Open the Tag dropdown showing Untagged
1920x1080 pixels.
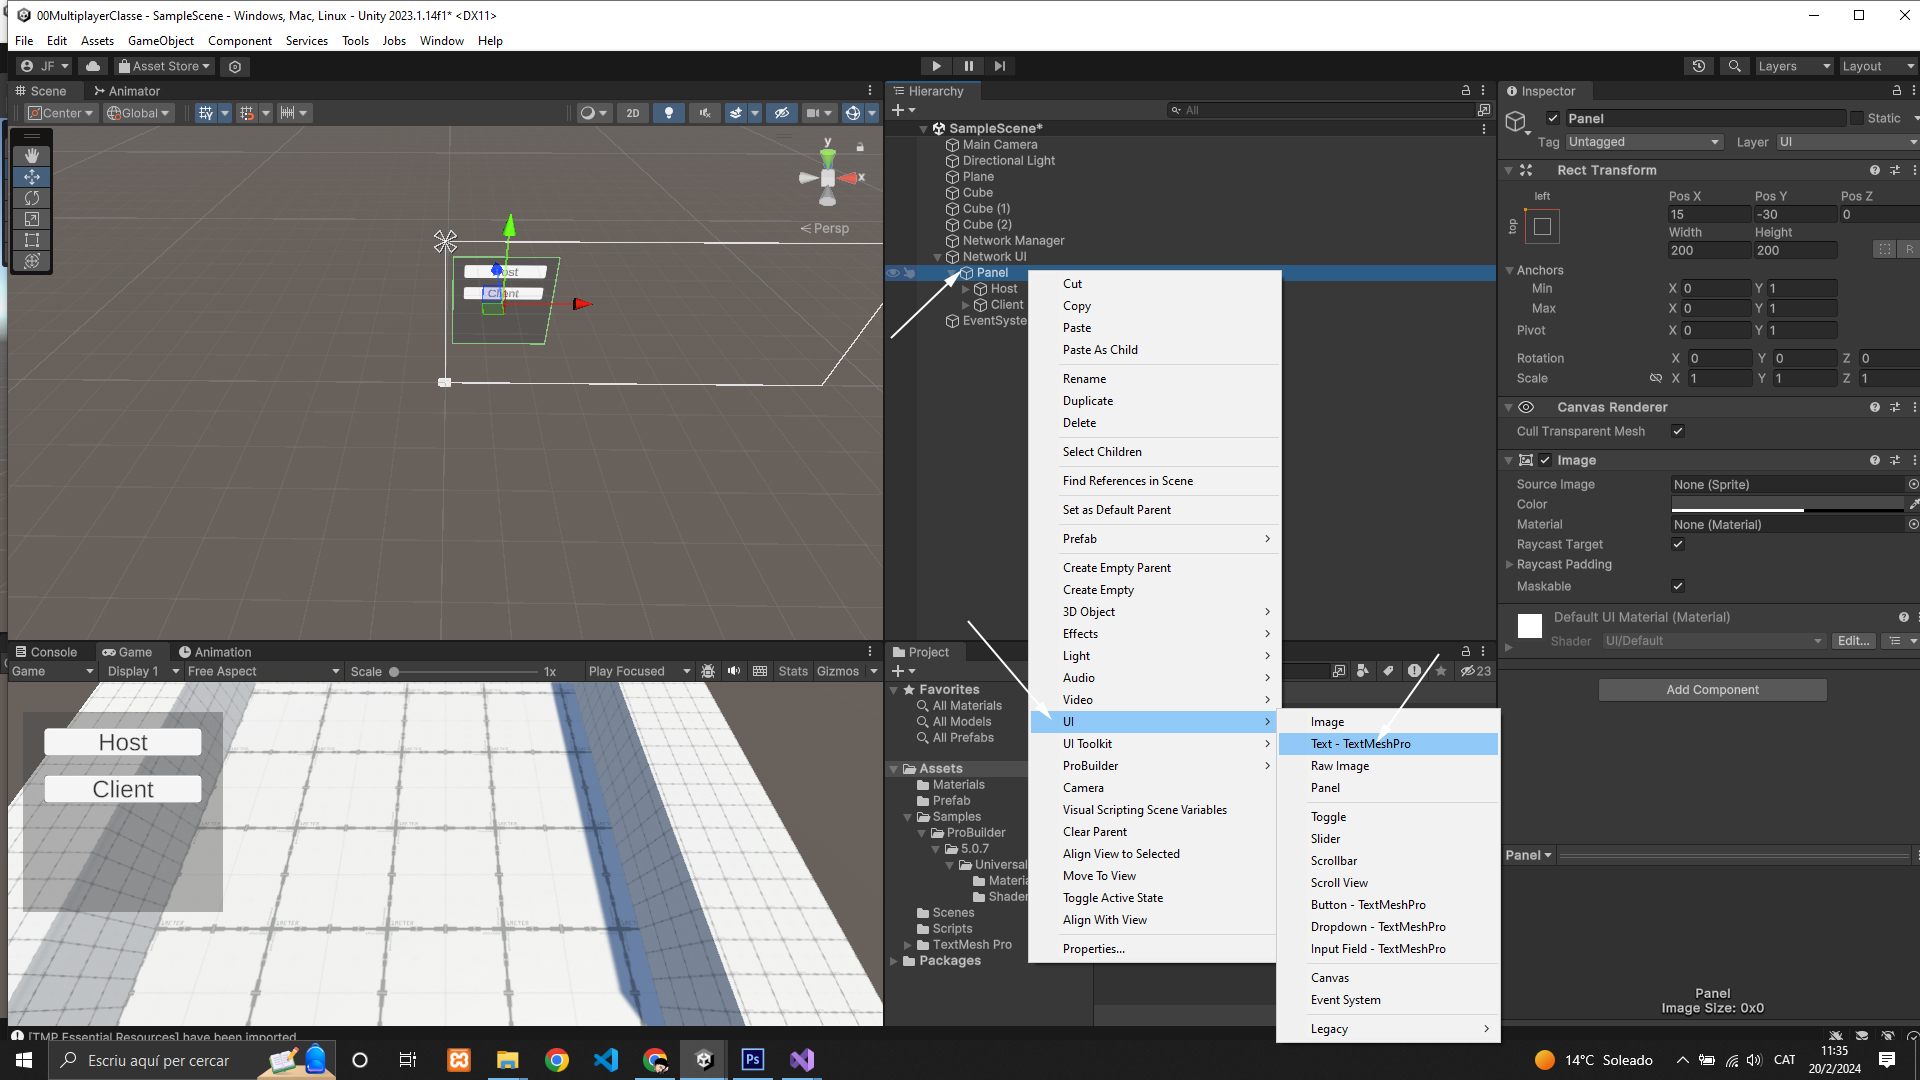[x=1643, y=142]
